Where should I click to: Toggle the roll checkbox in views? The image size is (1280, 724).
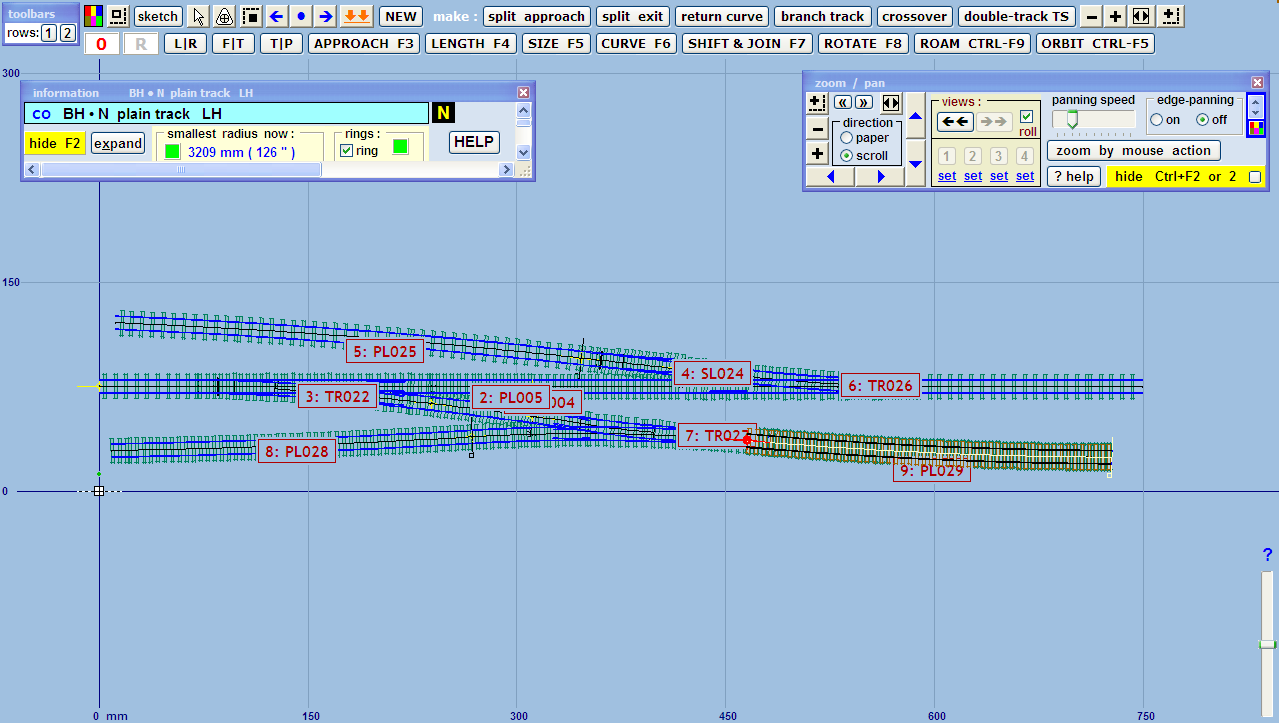pyautogui.click(x=1027, y=117)
